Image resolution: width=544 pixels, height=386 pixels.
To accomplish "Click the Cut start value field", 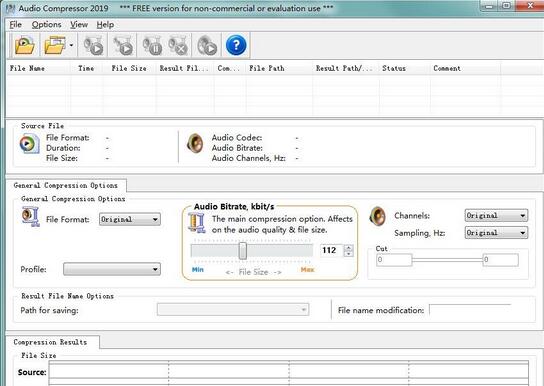I will pyautogui.click(x=394, y=260).
